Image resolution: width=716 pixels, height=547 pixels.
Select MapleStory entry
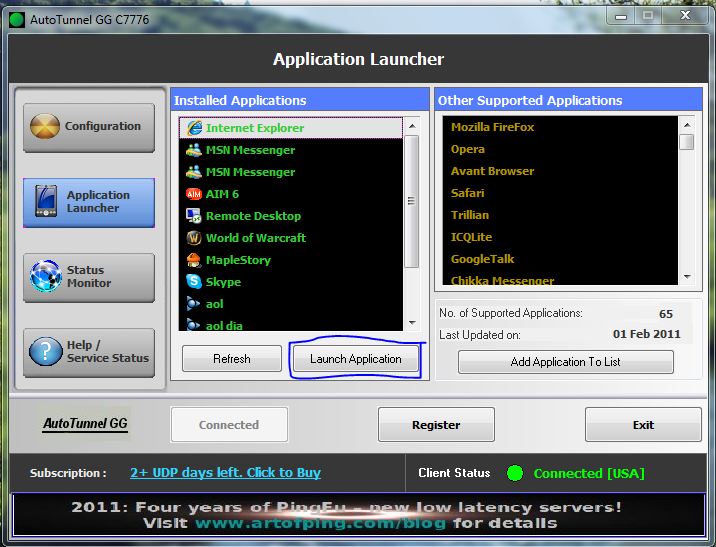tap(291, 260)
